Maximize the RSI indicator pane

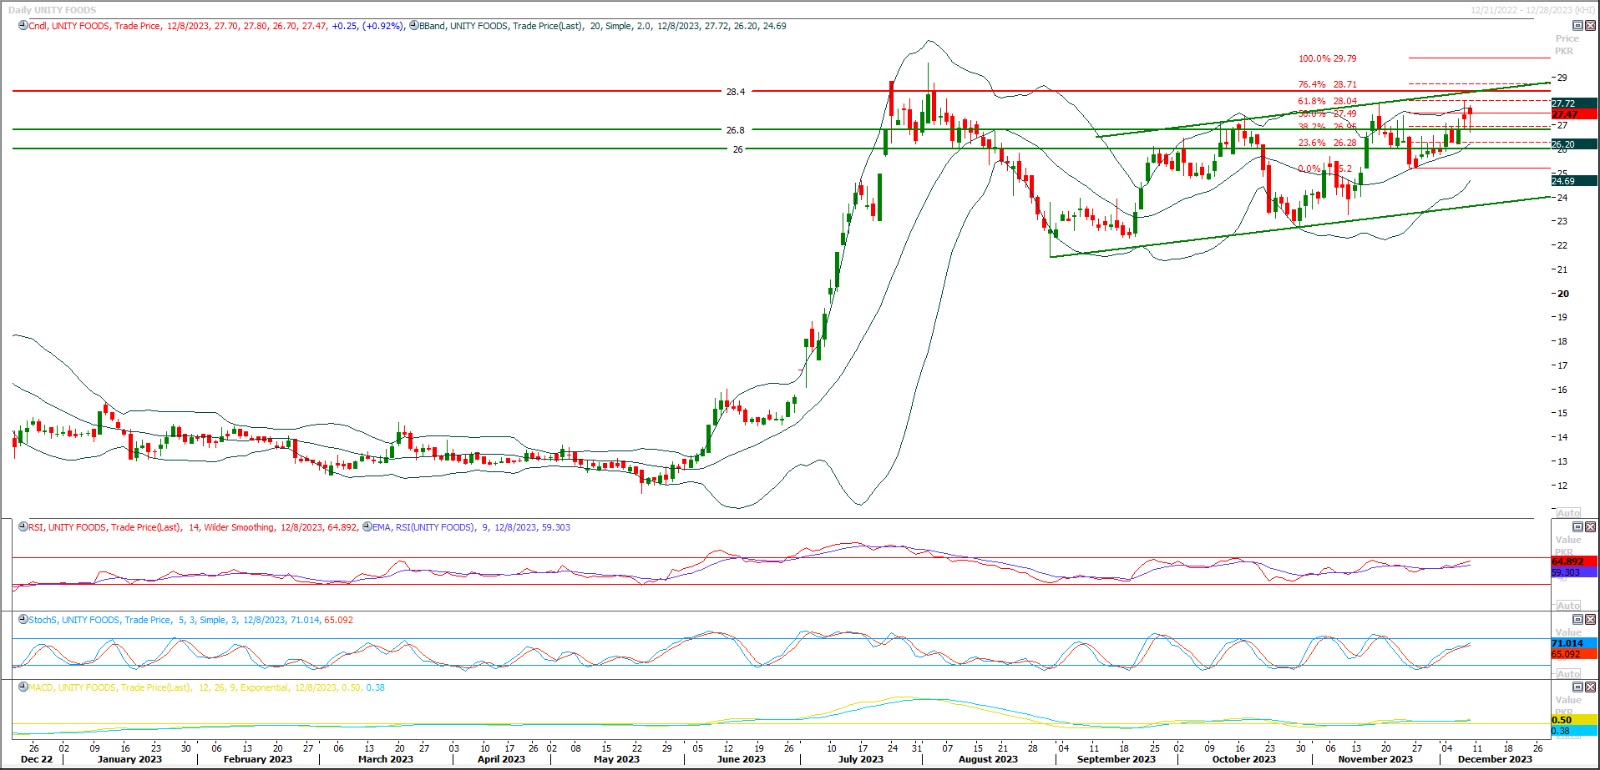point(1578,527)
